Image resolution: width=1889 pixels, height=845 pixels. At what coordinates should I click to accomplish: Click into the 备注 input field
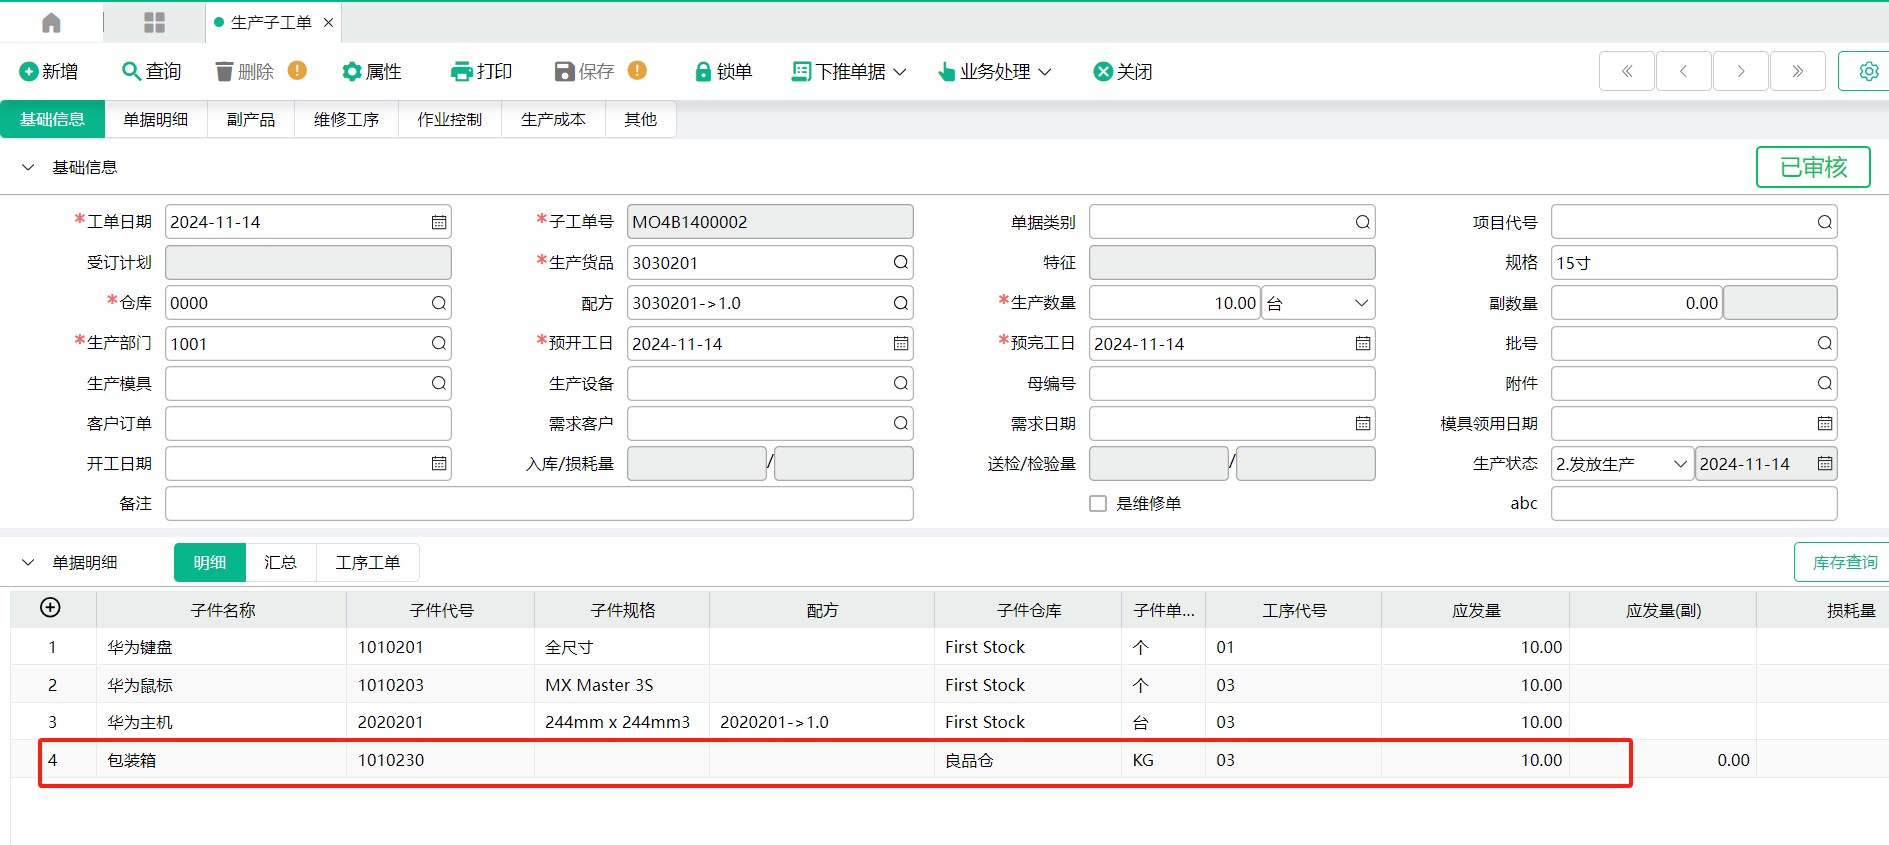pyautogui.click(x=539, y=504)
